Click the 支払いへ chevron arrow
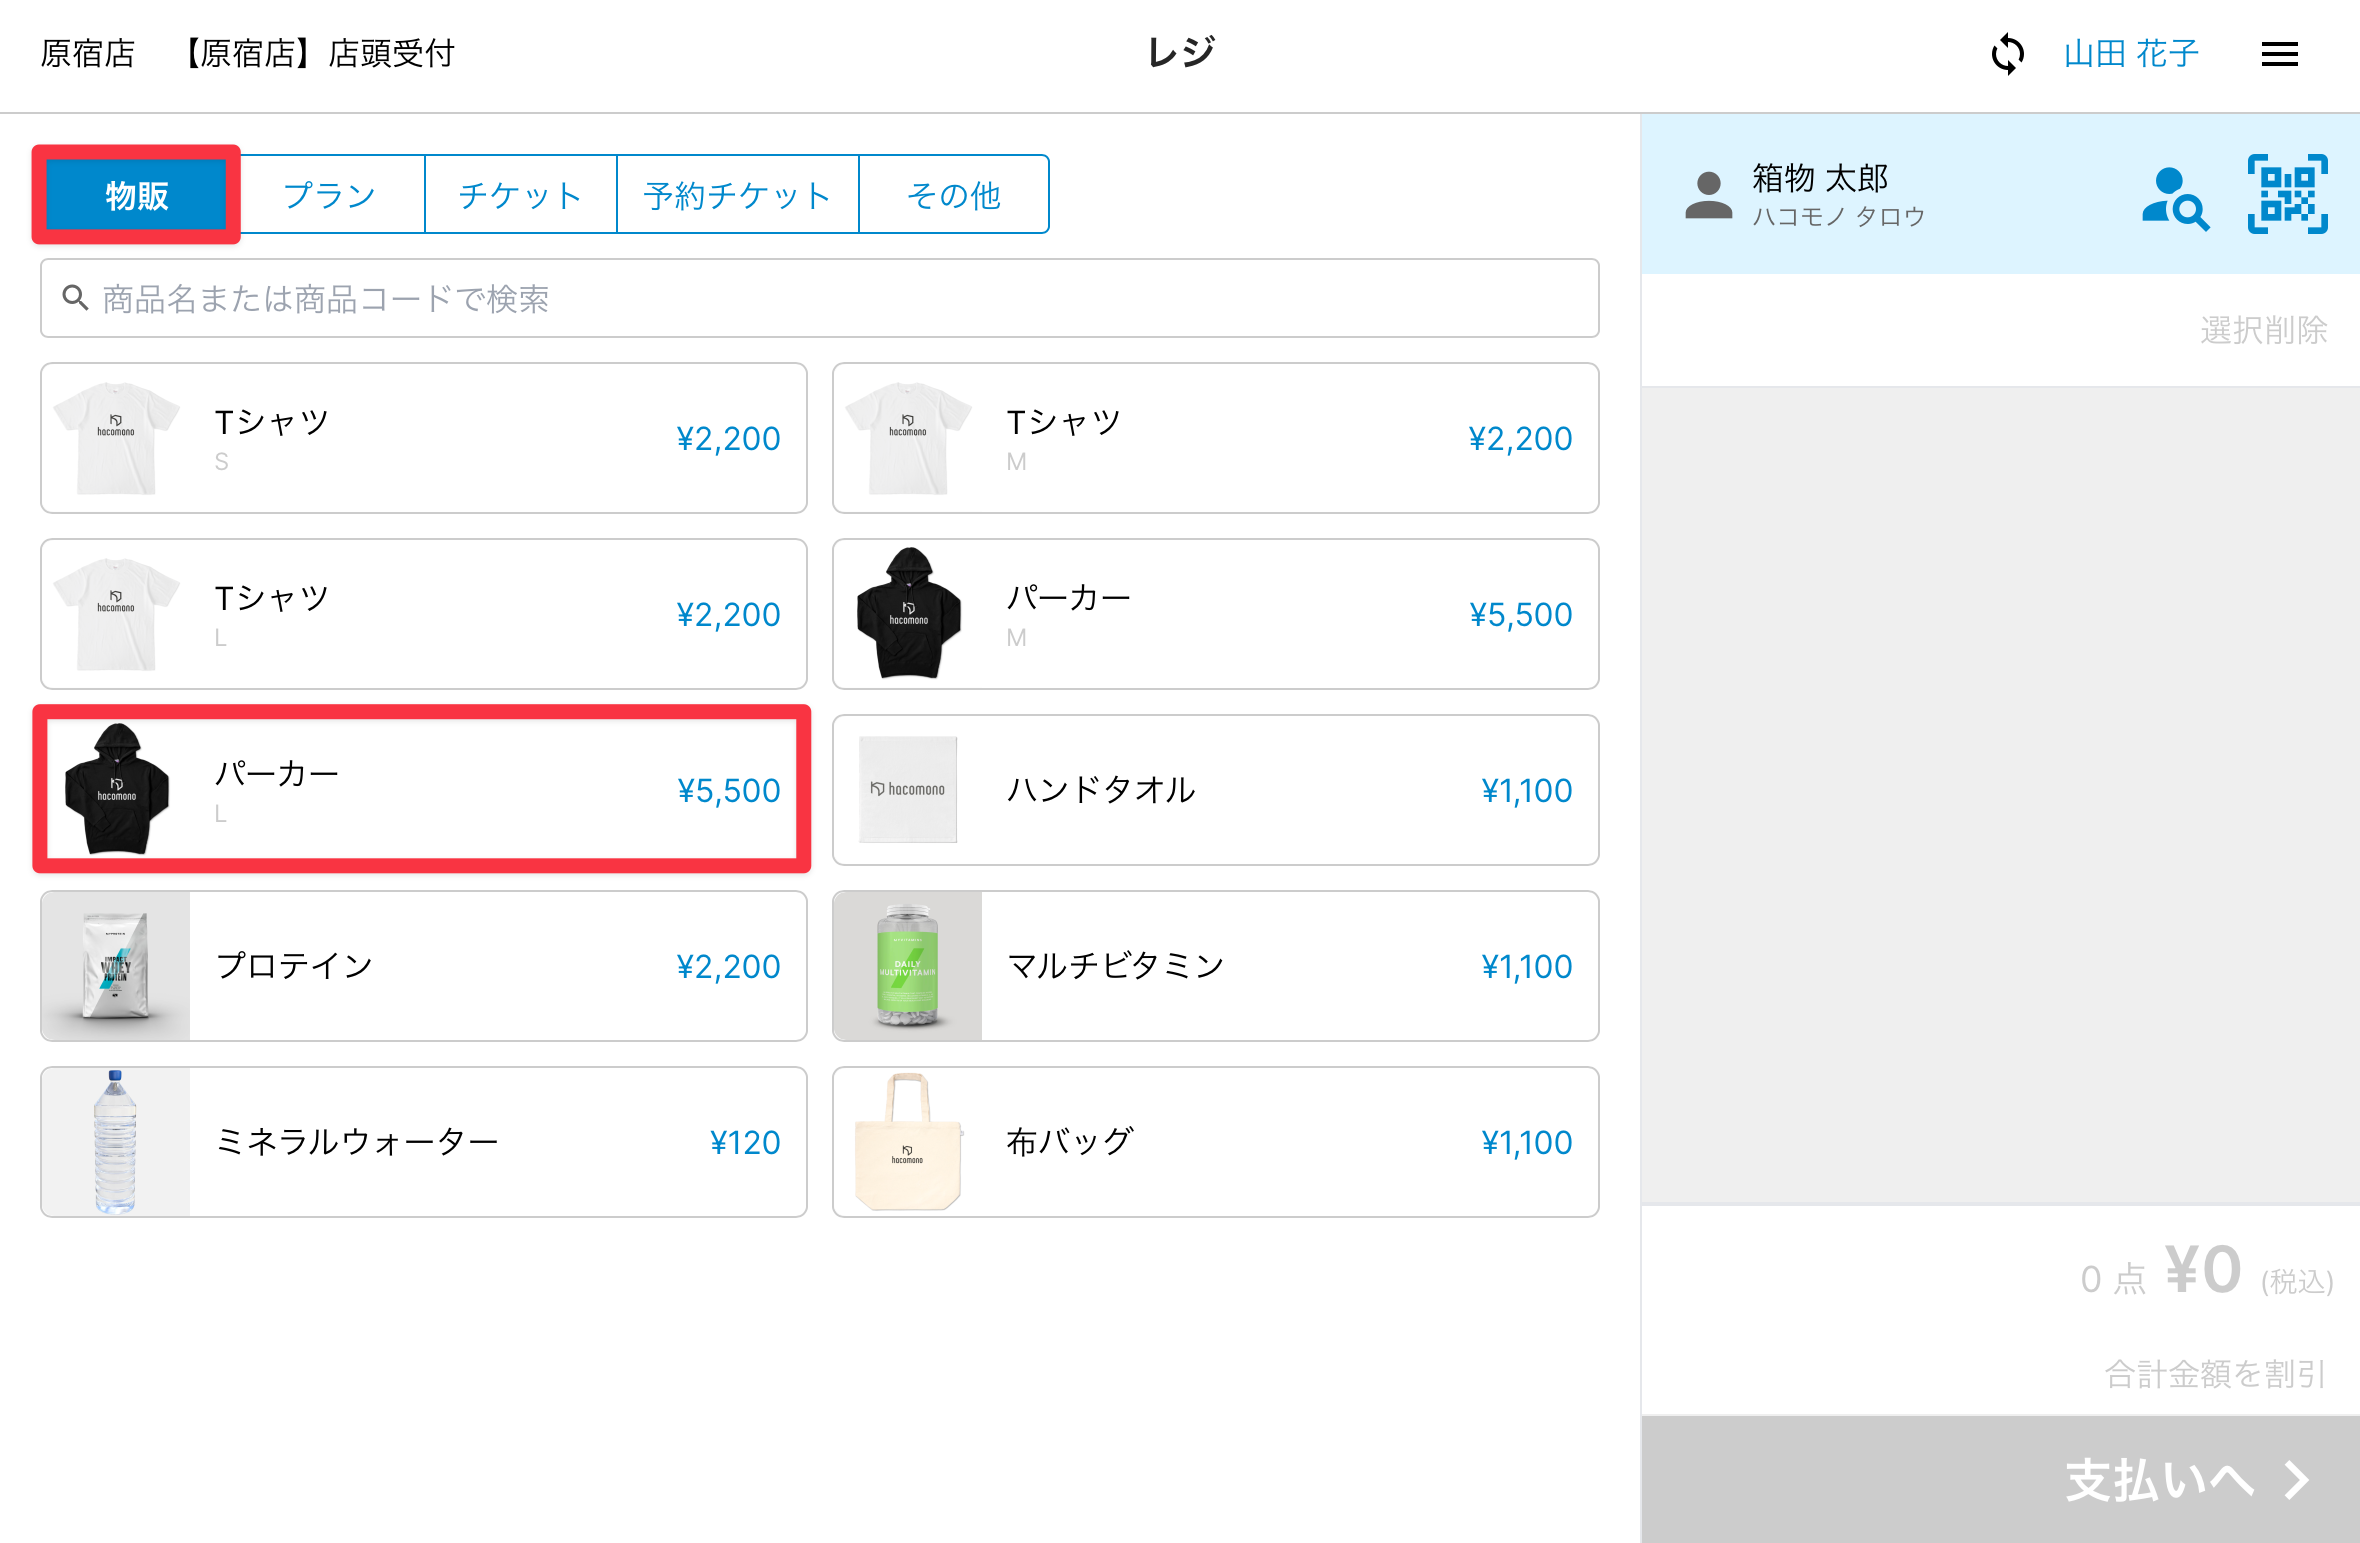The width and height of the screenshot is (2360, 1543). pos(2297,1480)
